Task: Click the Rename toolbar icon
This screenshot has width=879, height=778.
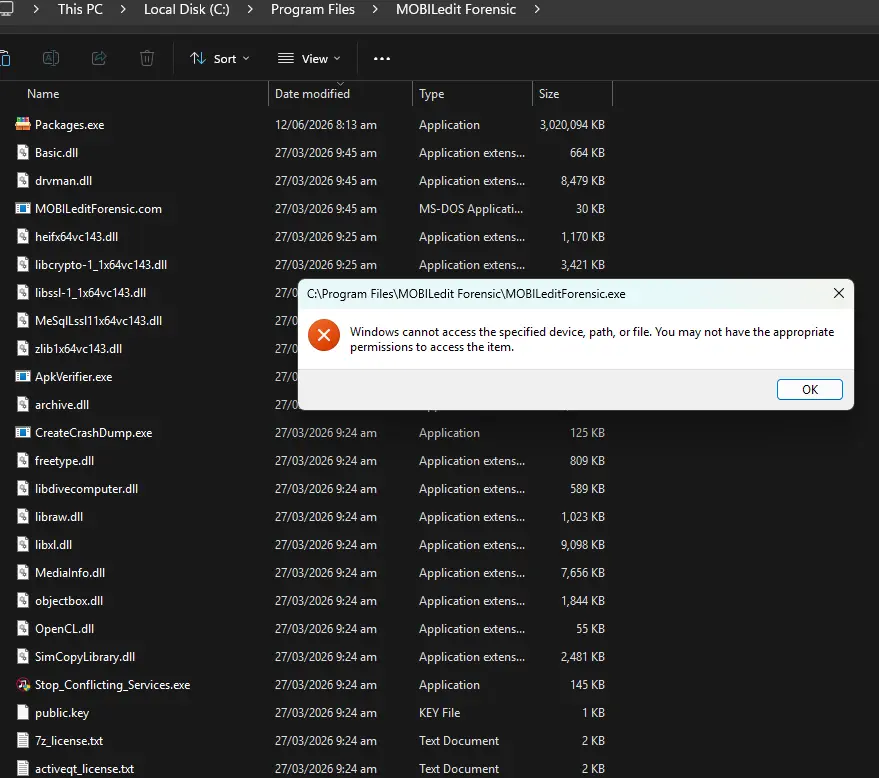Action: click(x=51, y=58)
